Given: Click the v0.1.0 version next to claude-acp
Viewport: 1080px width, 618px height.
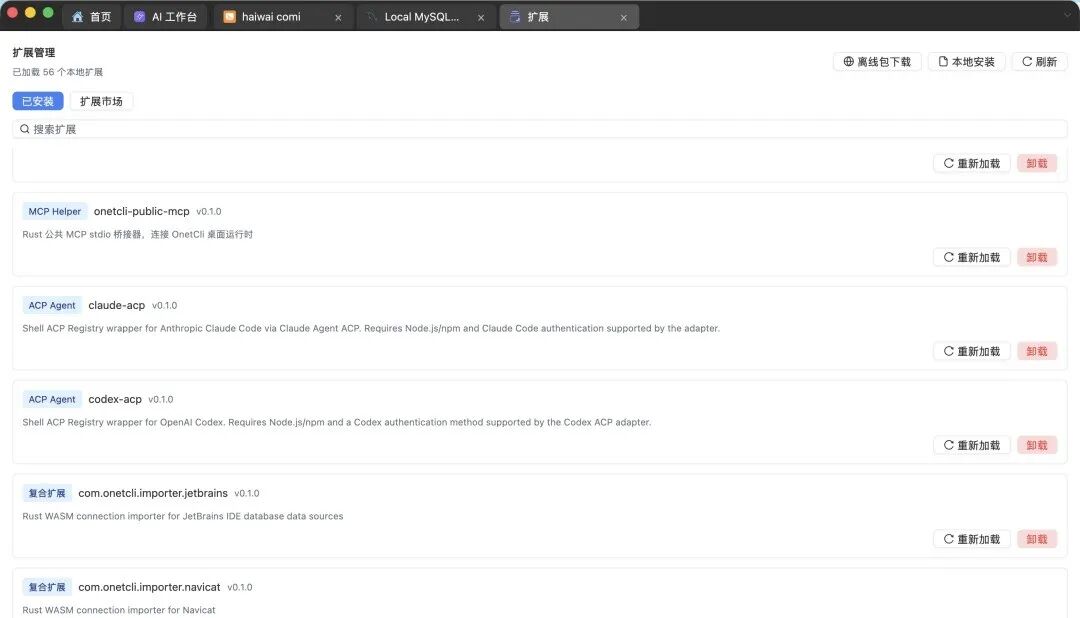Looking at the screenshot, I should click(x=165, y=305).
